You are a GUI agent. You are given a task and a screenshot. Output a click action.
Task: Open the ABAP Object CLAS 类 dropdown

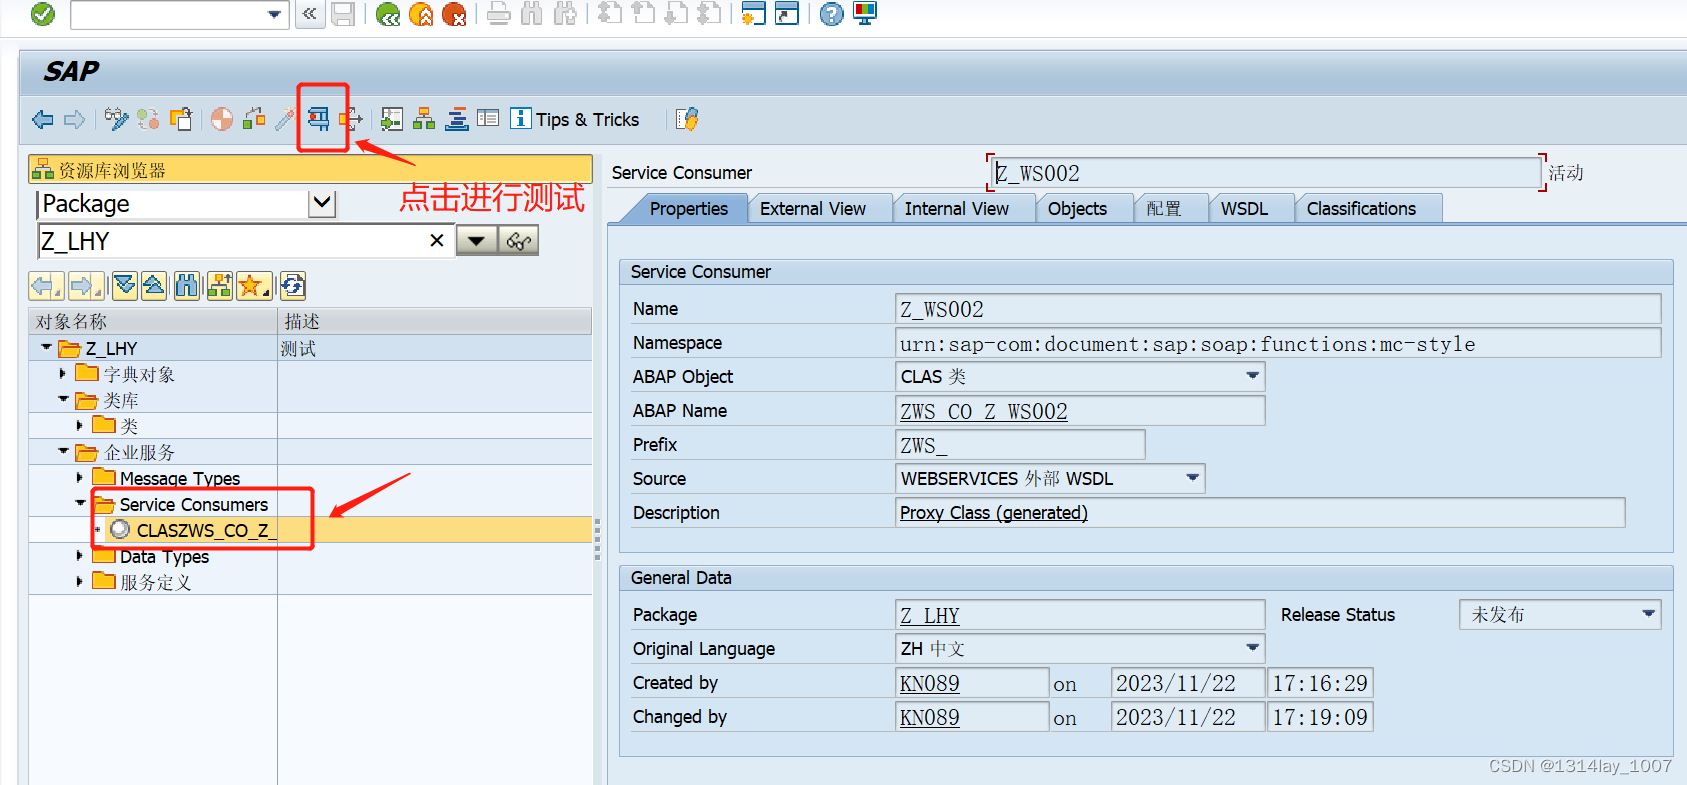[1252, 376]
